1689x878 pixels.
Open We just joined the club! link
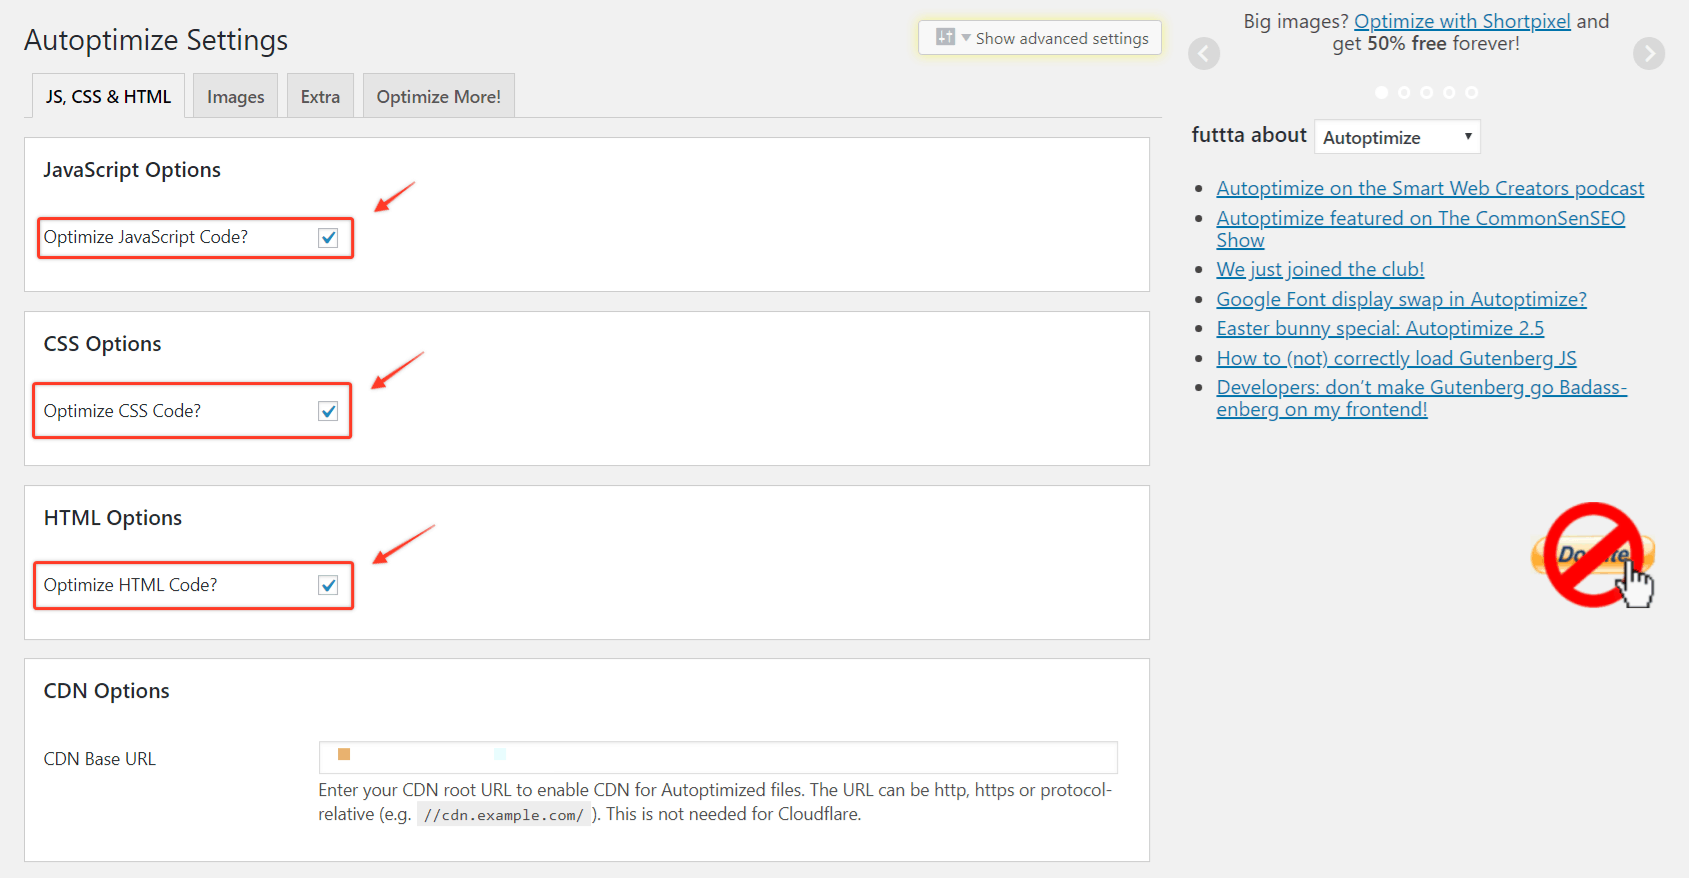1320,269
